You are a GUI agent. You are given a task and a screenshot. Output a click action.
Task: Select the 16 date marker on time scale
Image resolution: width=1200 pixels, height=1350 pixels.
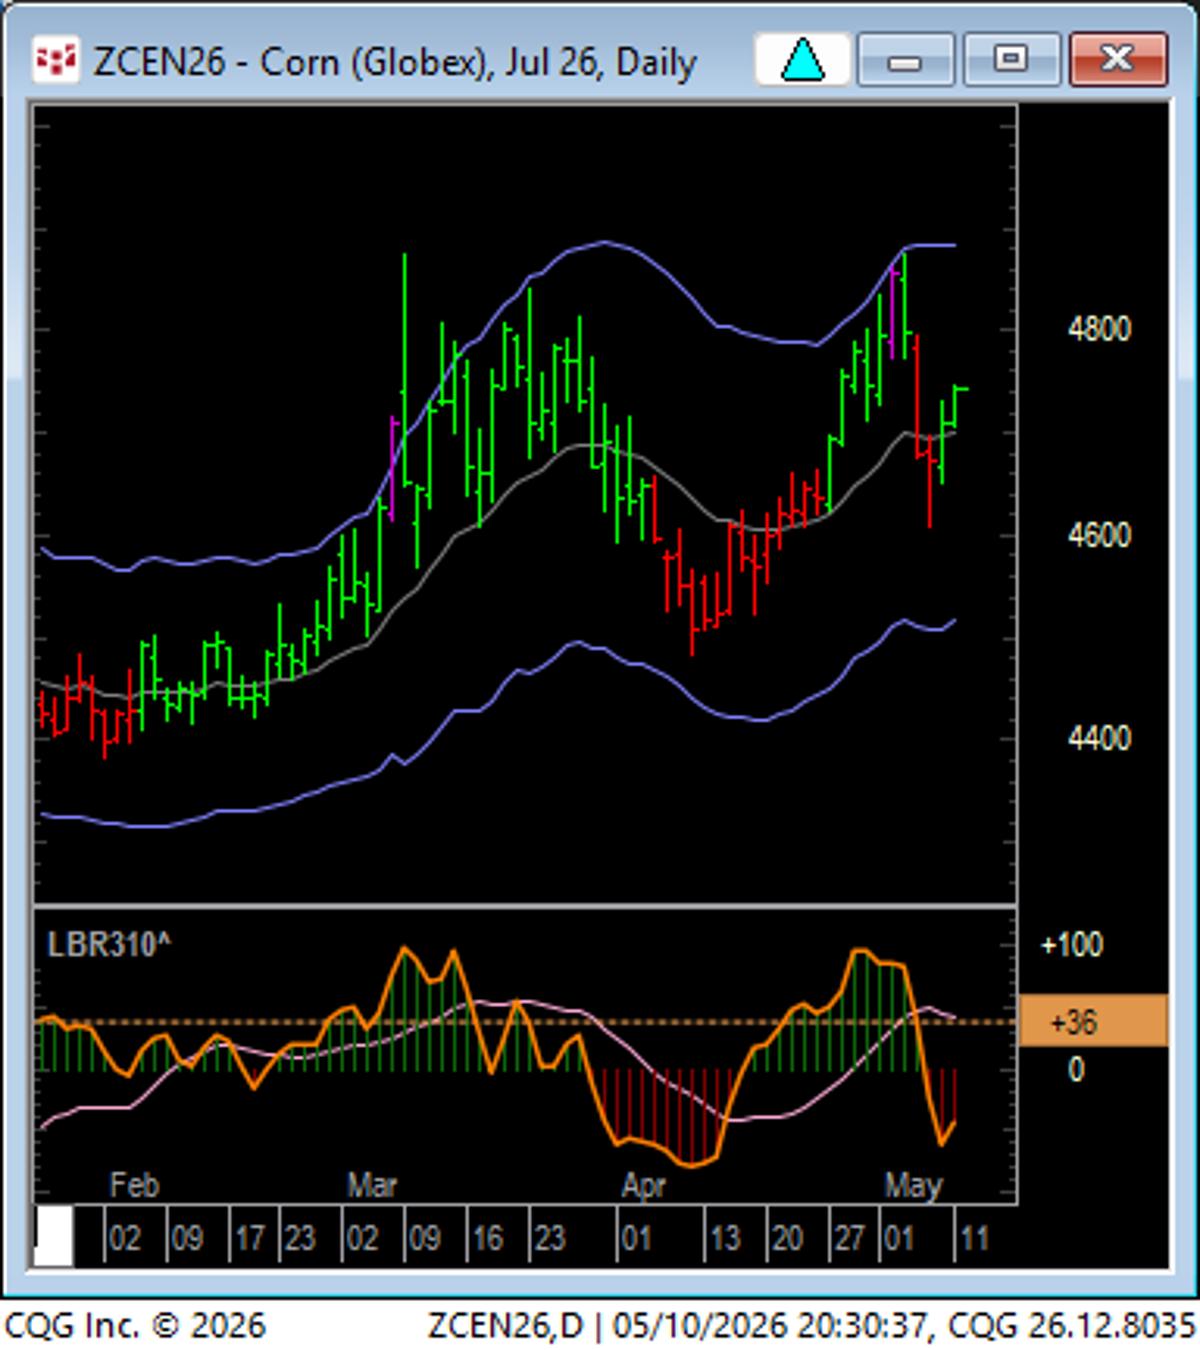pos(487,1240)
